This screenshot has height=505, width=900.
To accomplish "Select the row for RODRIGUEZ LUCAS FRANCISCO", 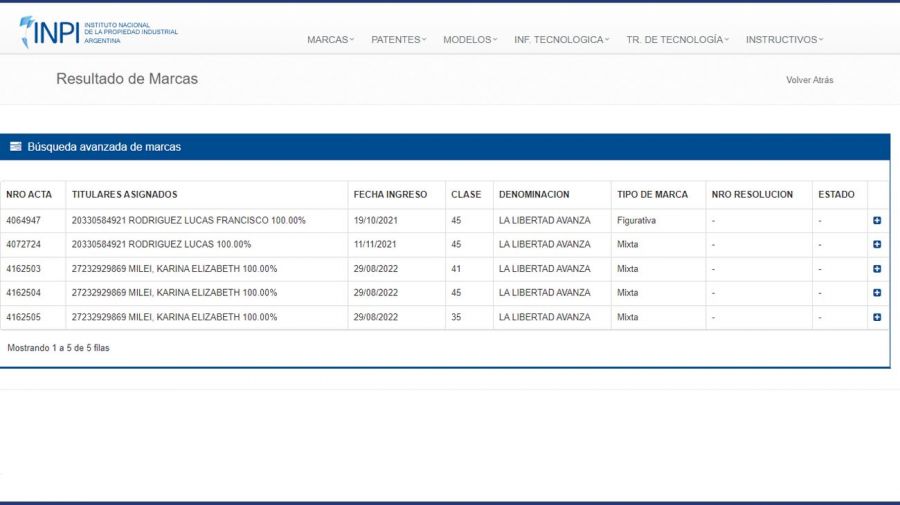I will pyautogui.click(x=188, y=220).
